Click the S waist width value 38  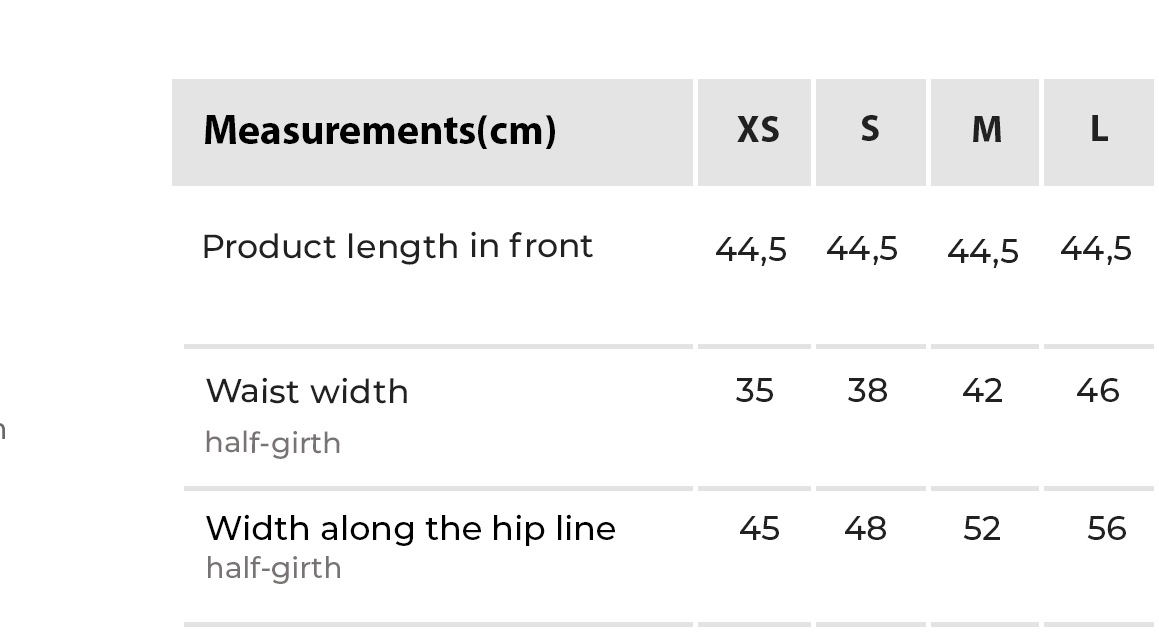pos(867,391)
